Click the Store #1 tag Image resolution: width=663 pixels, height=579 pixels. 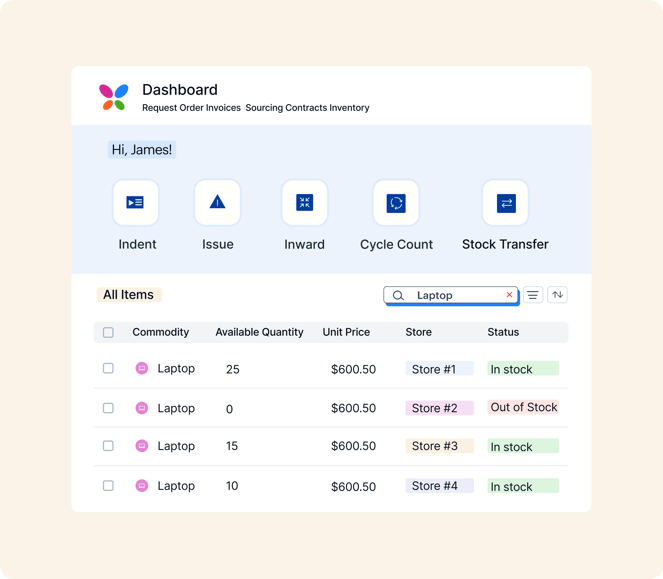[x=439, y=369]
